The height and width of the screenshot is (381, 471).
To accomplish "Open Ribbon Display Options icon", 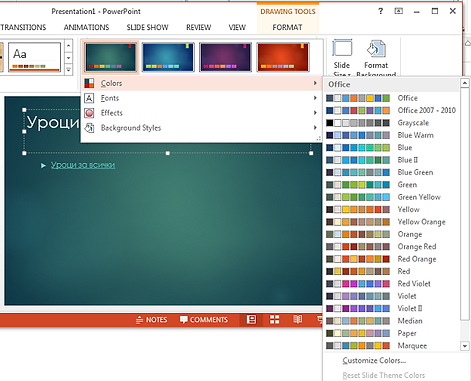I will [399, 11].
